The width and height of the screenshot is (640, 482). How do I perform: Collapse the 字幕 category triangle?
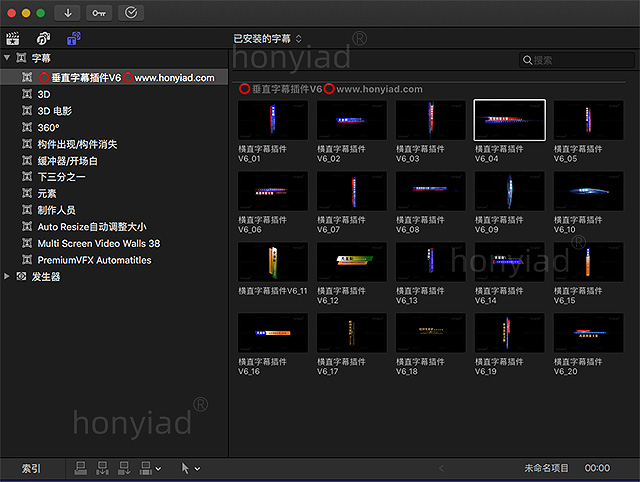pos(7,58)
